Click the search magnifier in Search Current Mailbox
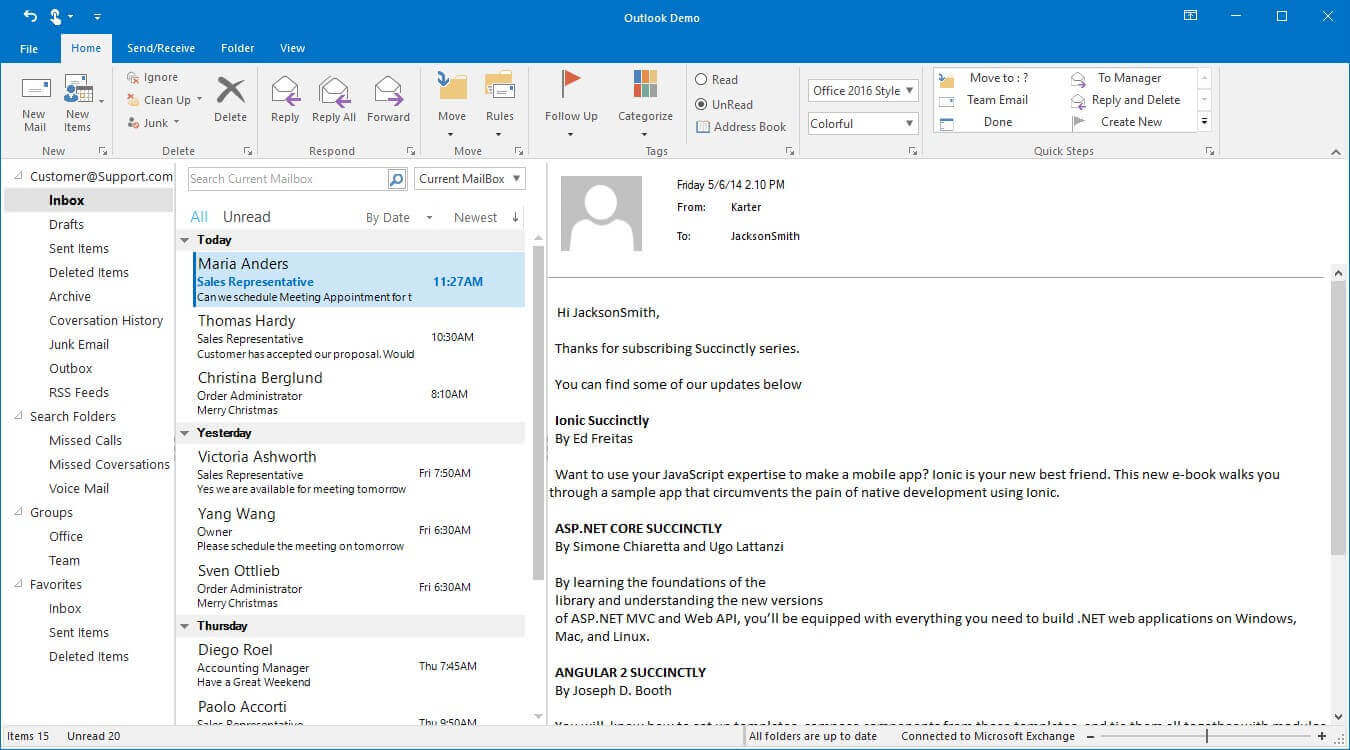The height and width of the screenshot is (750, 1350). point(395,178)
